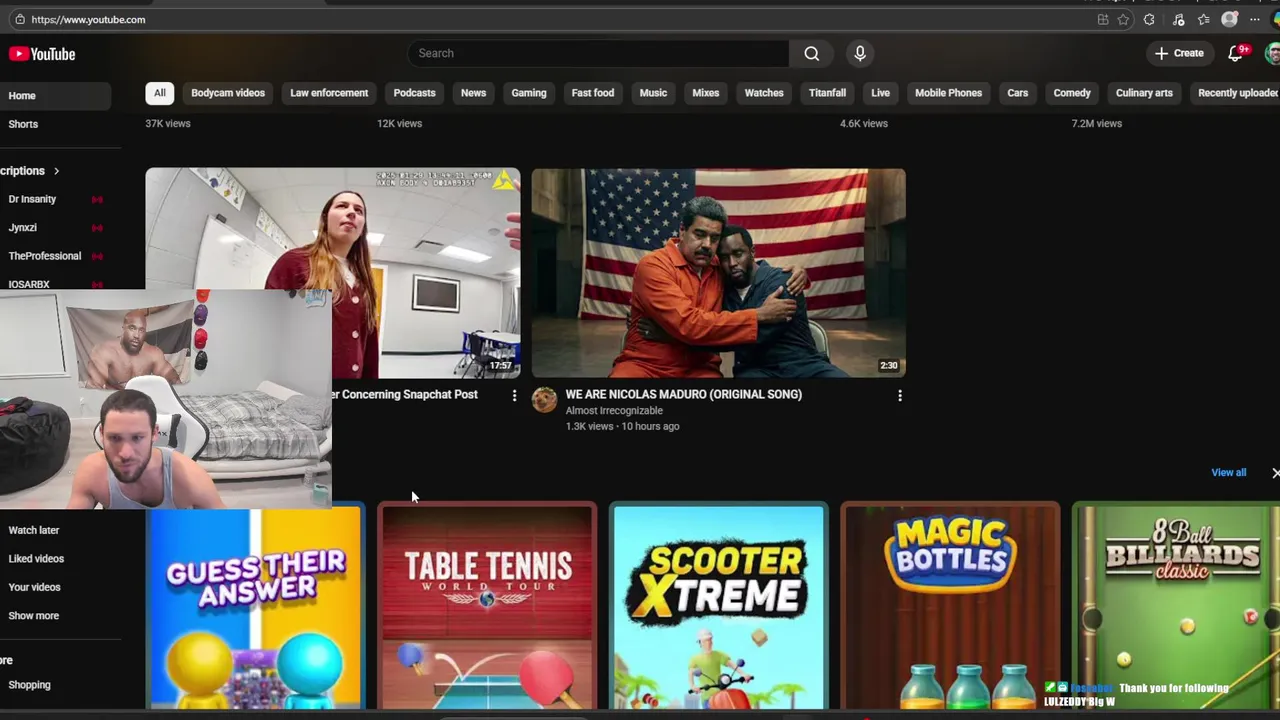Image resolution: width=1280 pixels, height=720 pixels.
Task: Click Almost Irrecognizable channel name
Action: click(614, 411)
